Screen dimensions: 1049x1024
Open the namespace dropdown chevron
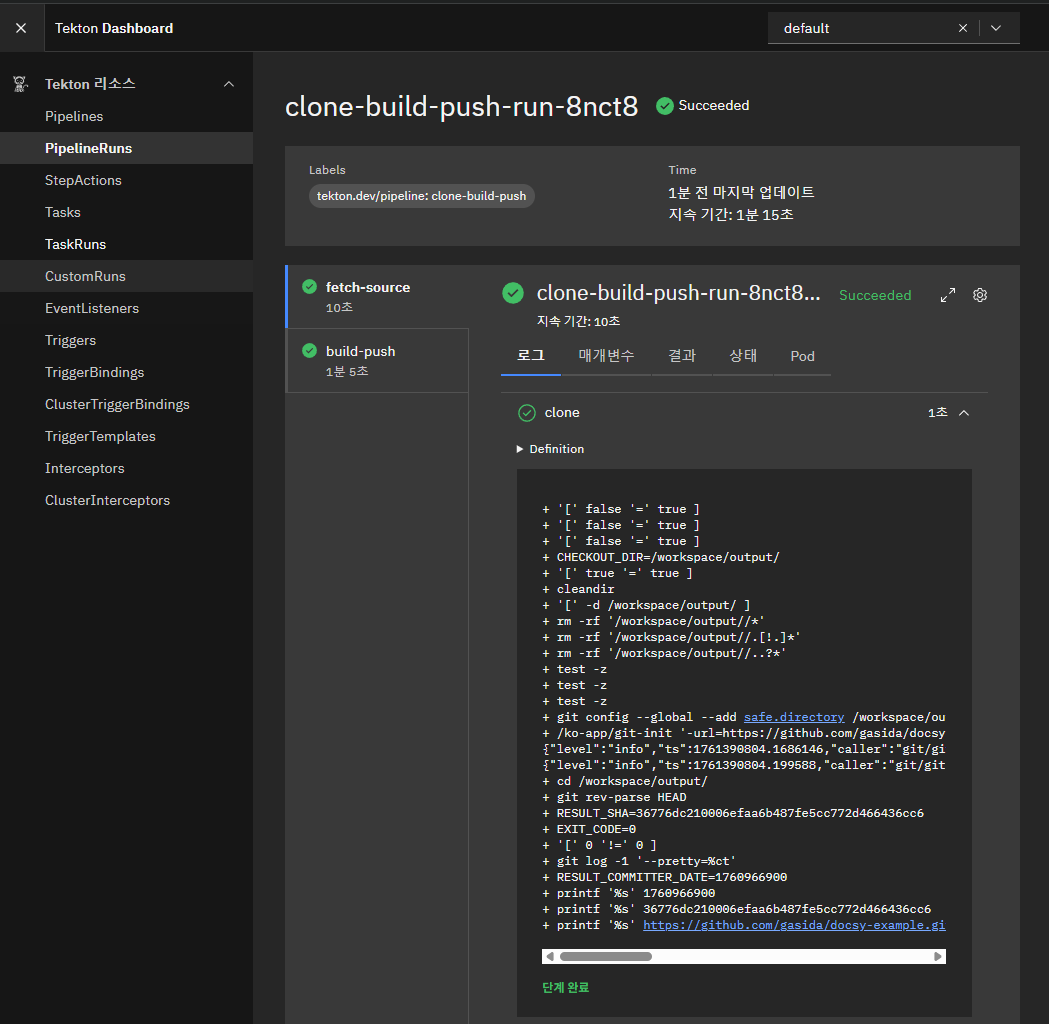point(995,28)
